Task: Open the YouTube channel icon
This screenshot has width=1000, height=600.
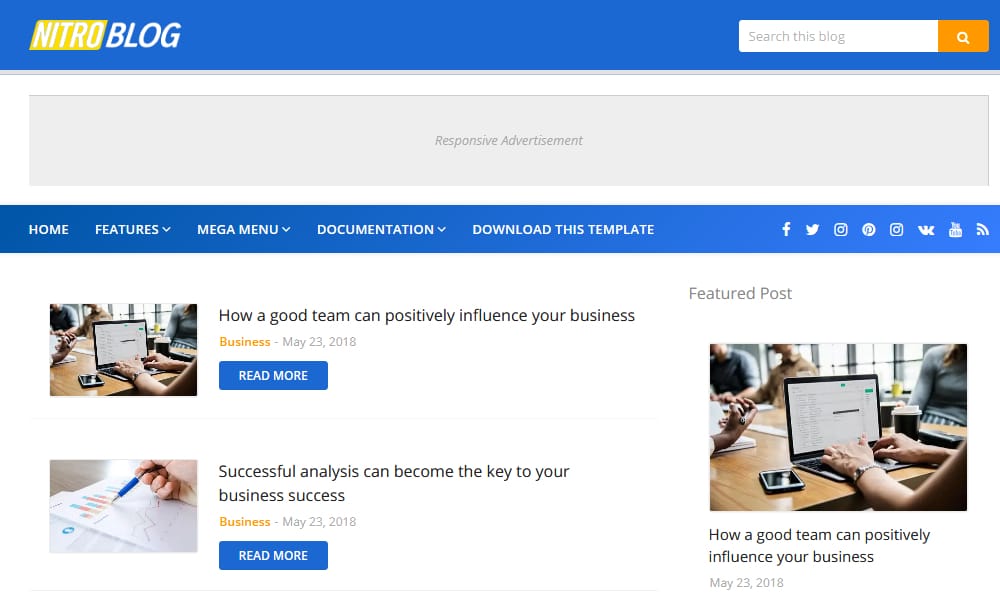Action: 955,229
